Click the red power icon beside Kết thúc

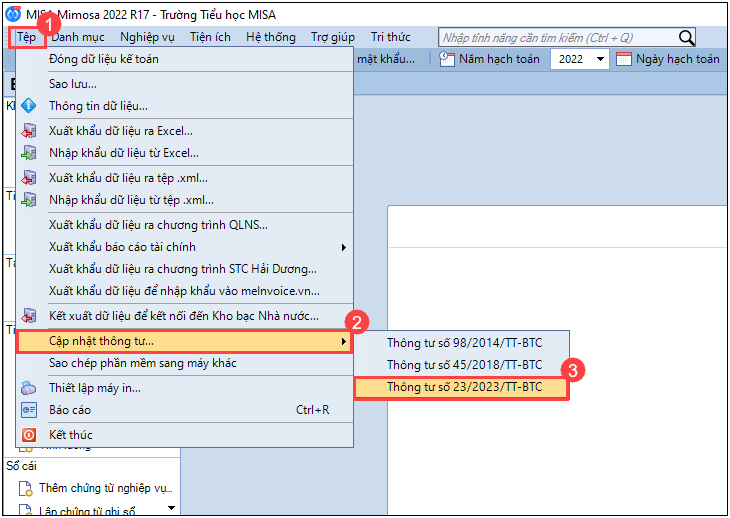[29, 435]
